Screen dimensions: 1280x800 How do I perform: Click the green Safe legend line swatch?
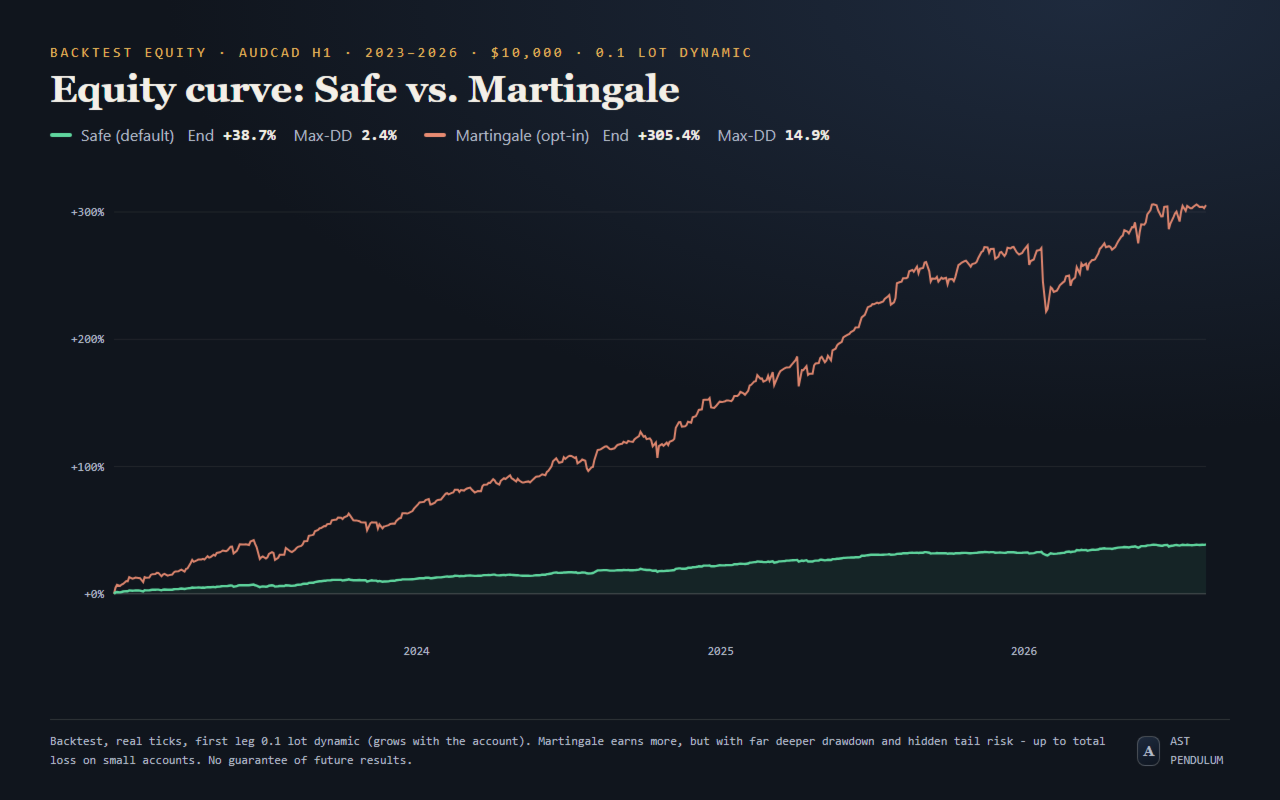[61, 135]
